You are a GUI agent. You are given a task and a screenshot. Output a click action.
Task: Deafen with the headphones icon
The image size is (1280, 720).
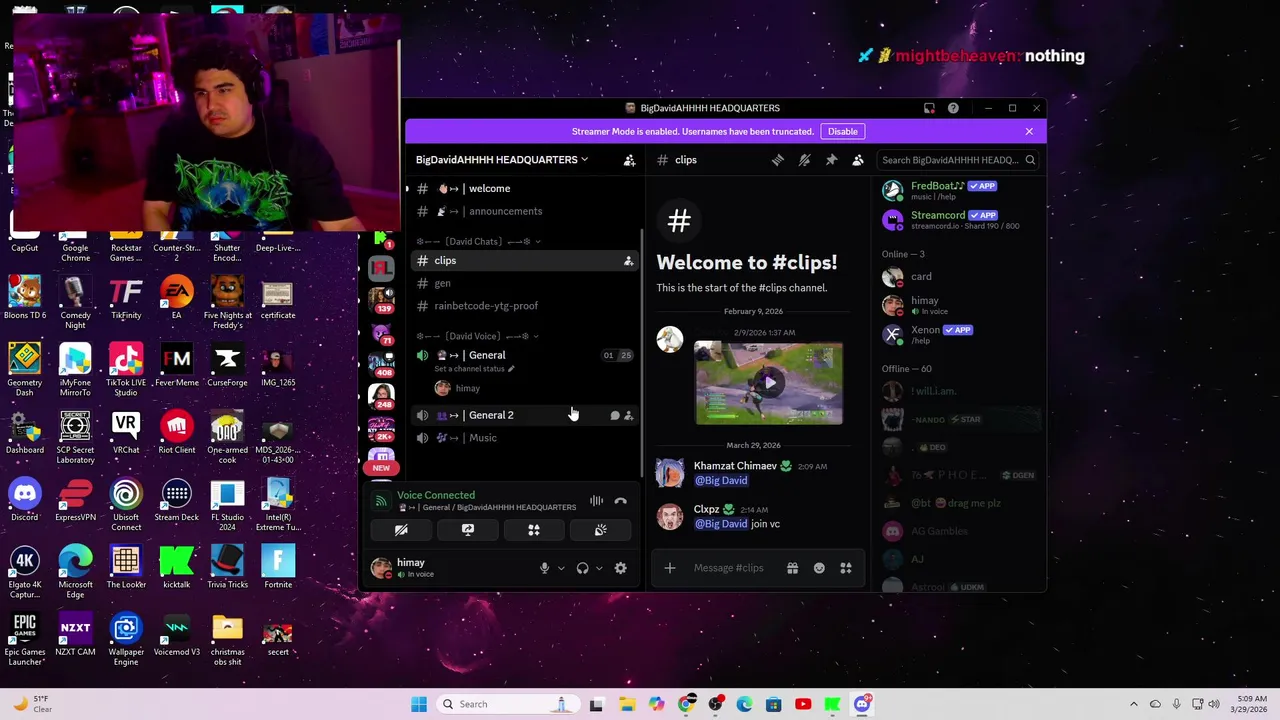point(582,568)
